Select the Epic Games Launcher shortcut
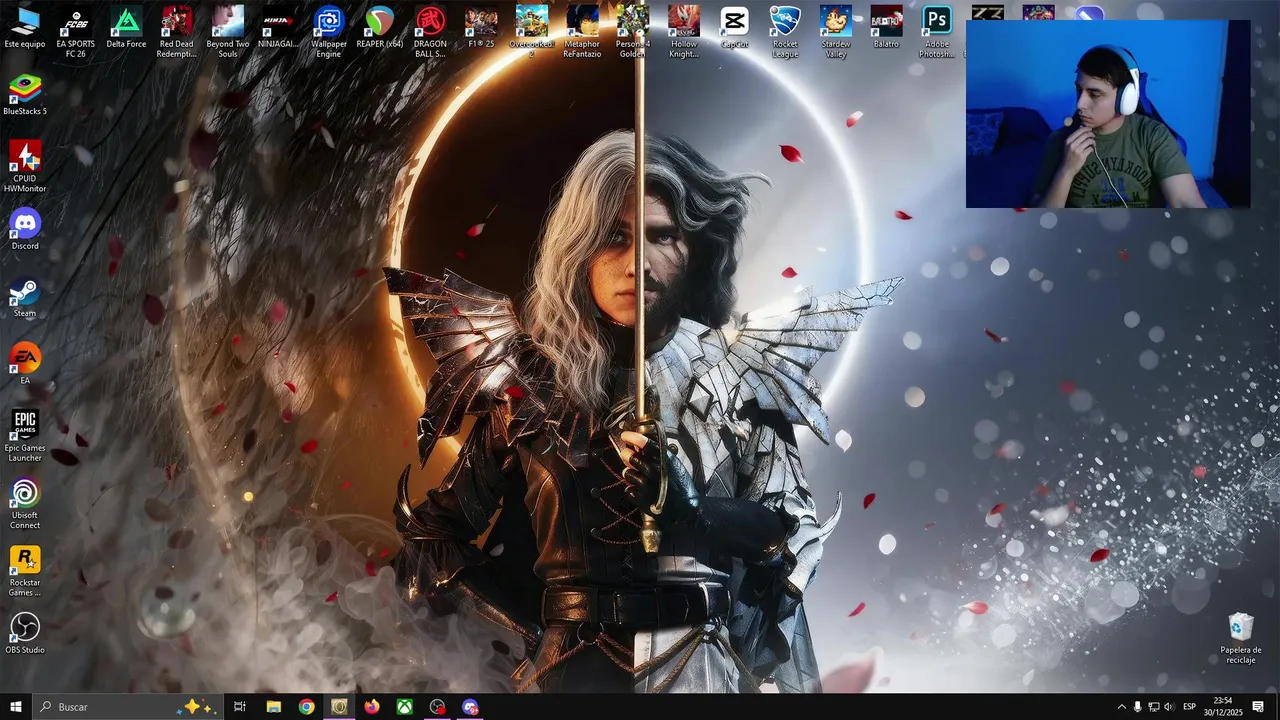 (x=25, y=436)
